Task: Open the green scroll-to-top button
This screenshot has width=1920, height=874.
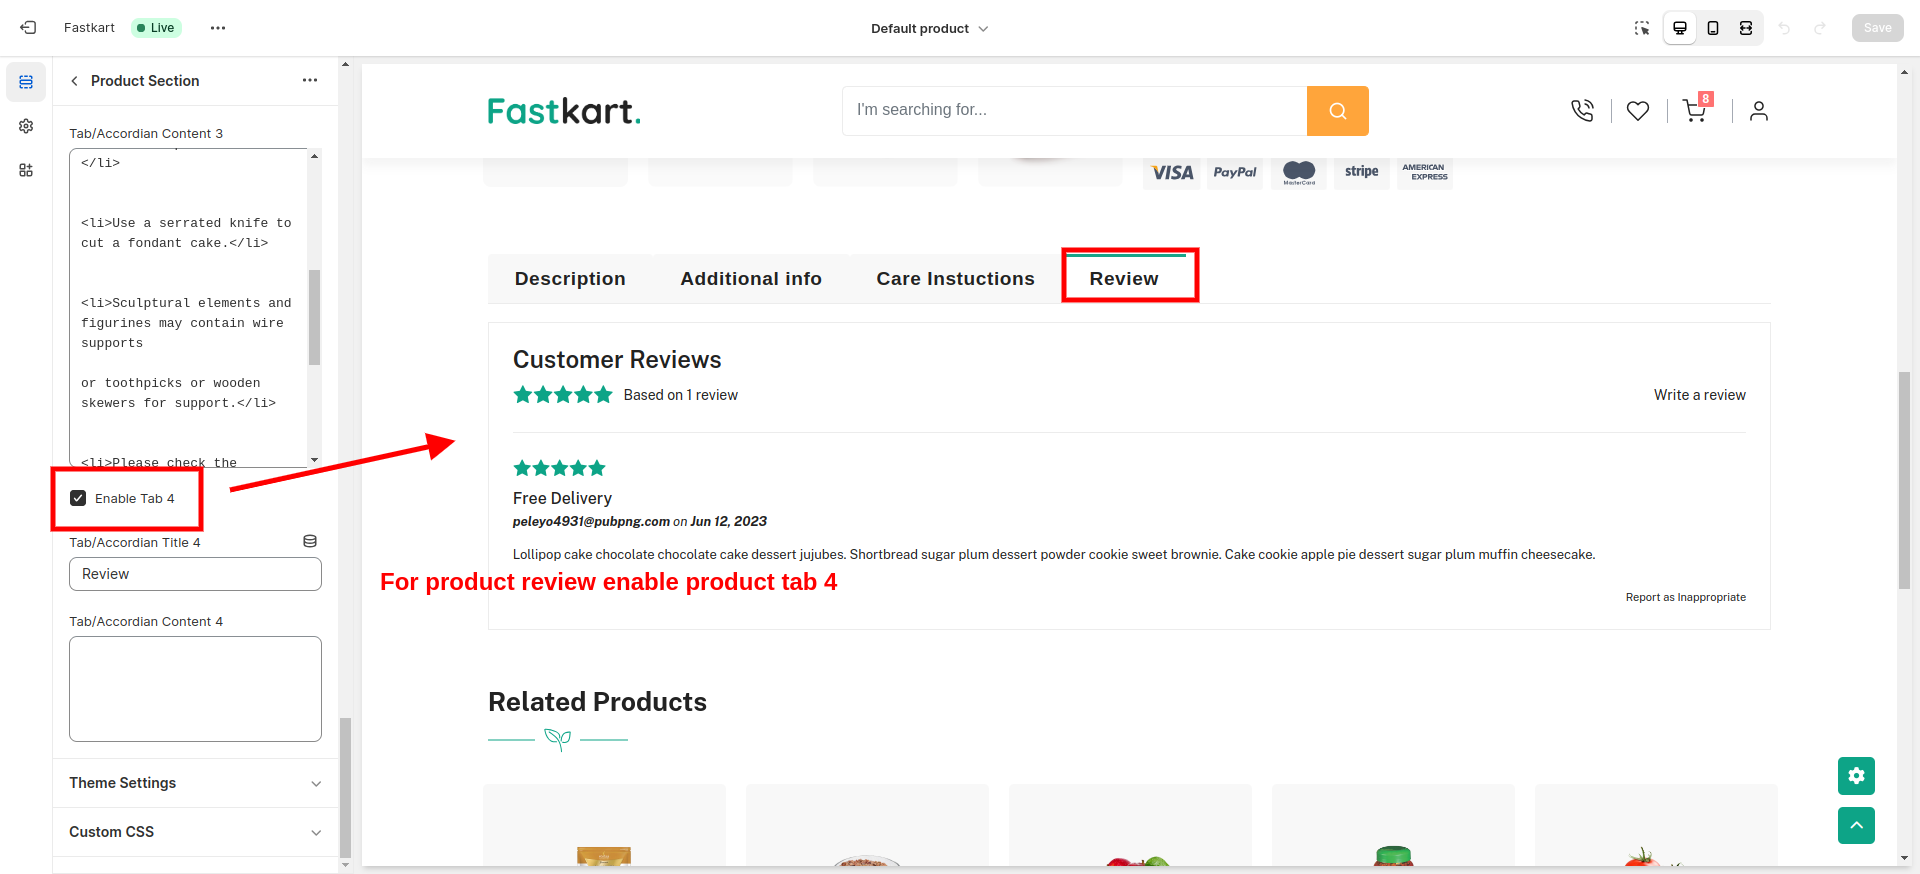Action: [1856, 826]
